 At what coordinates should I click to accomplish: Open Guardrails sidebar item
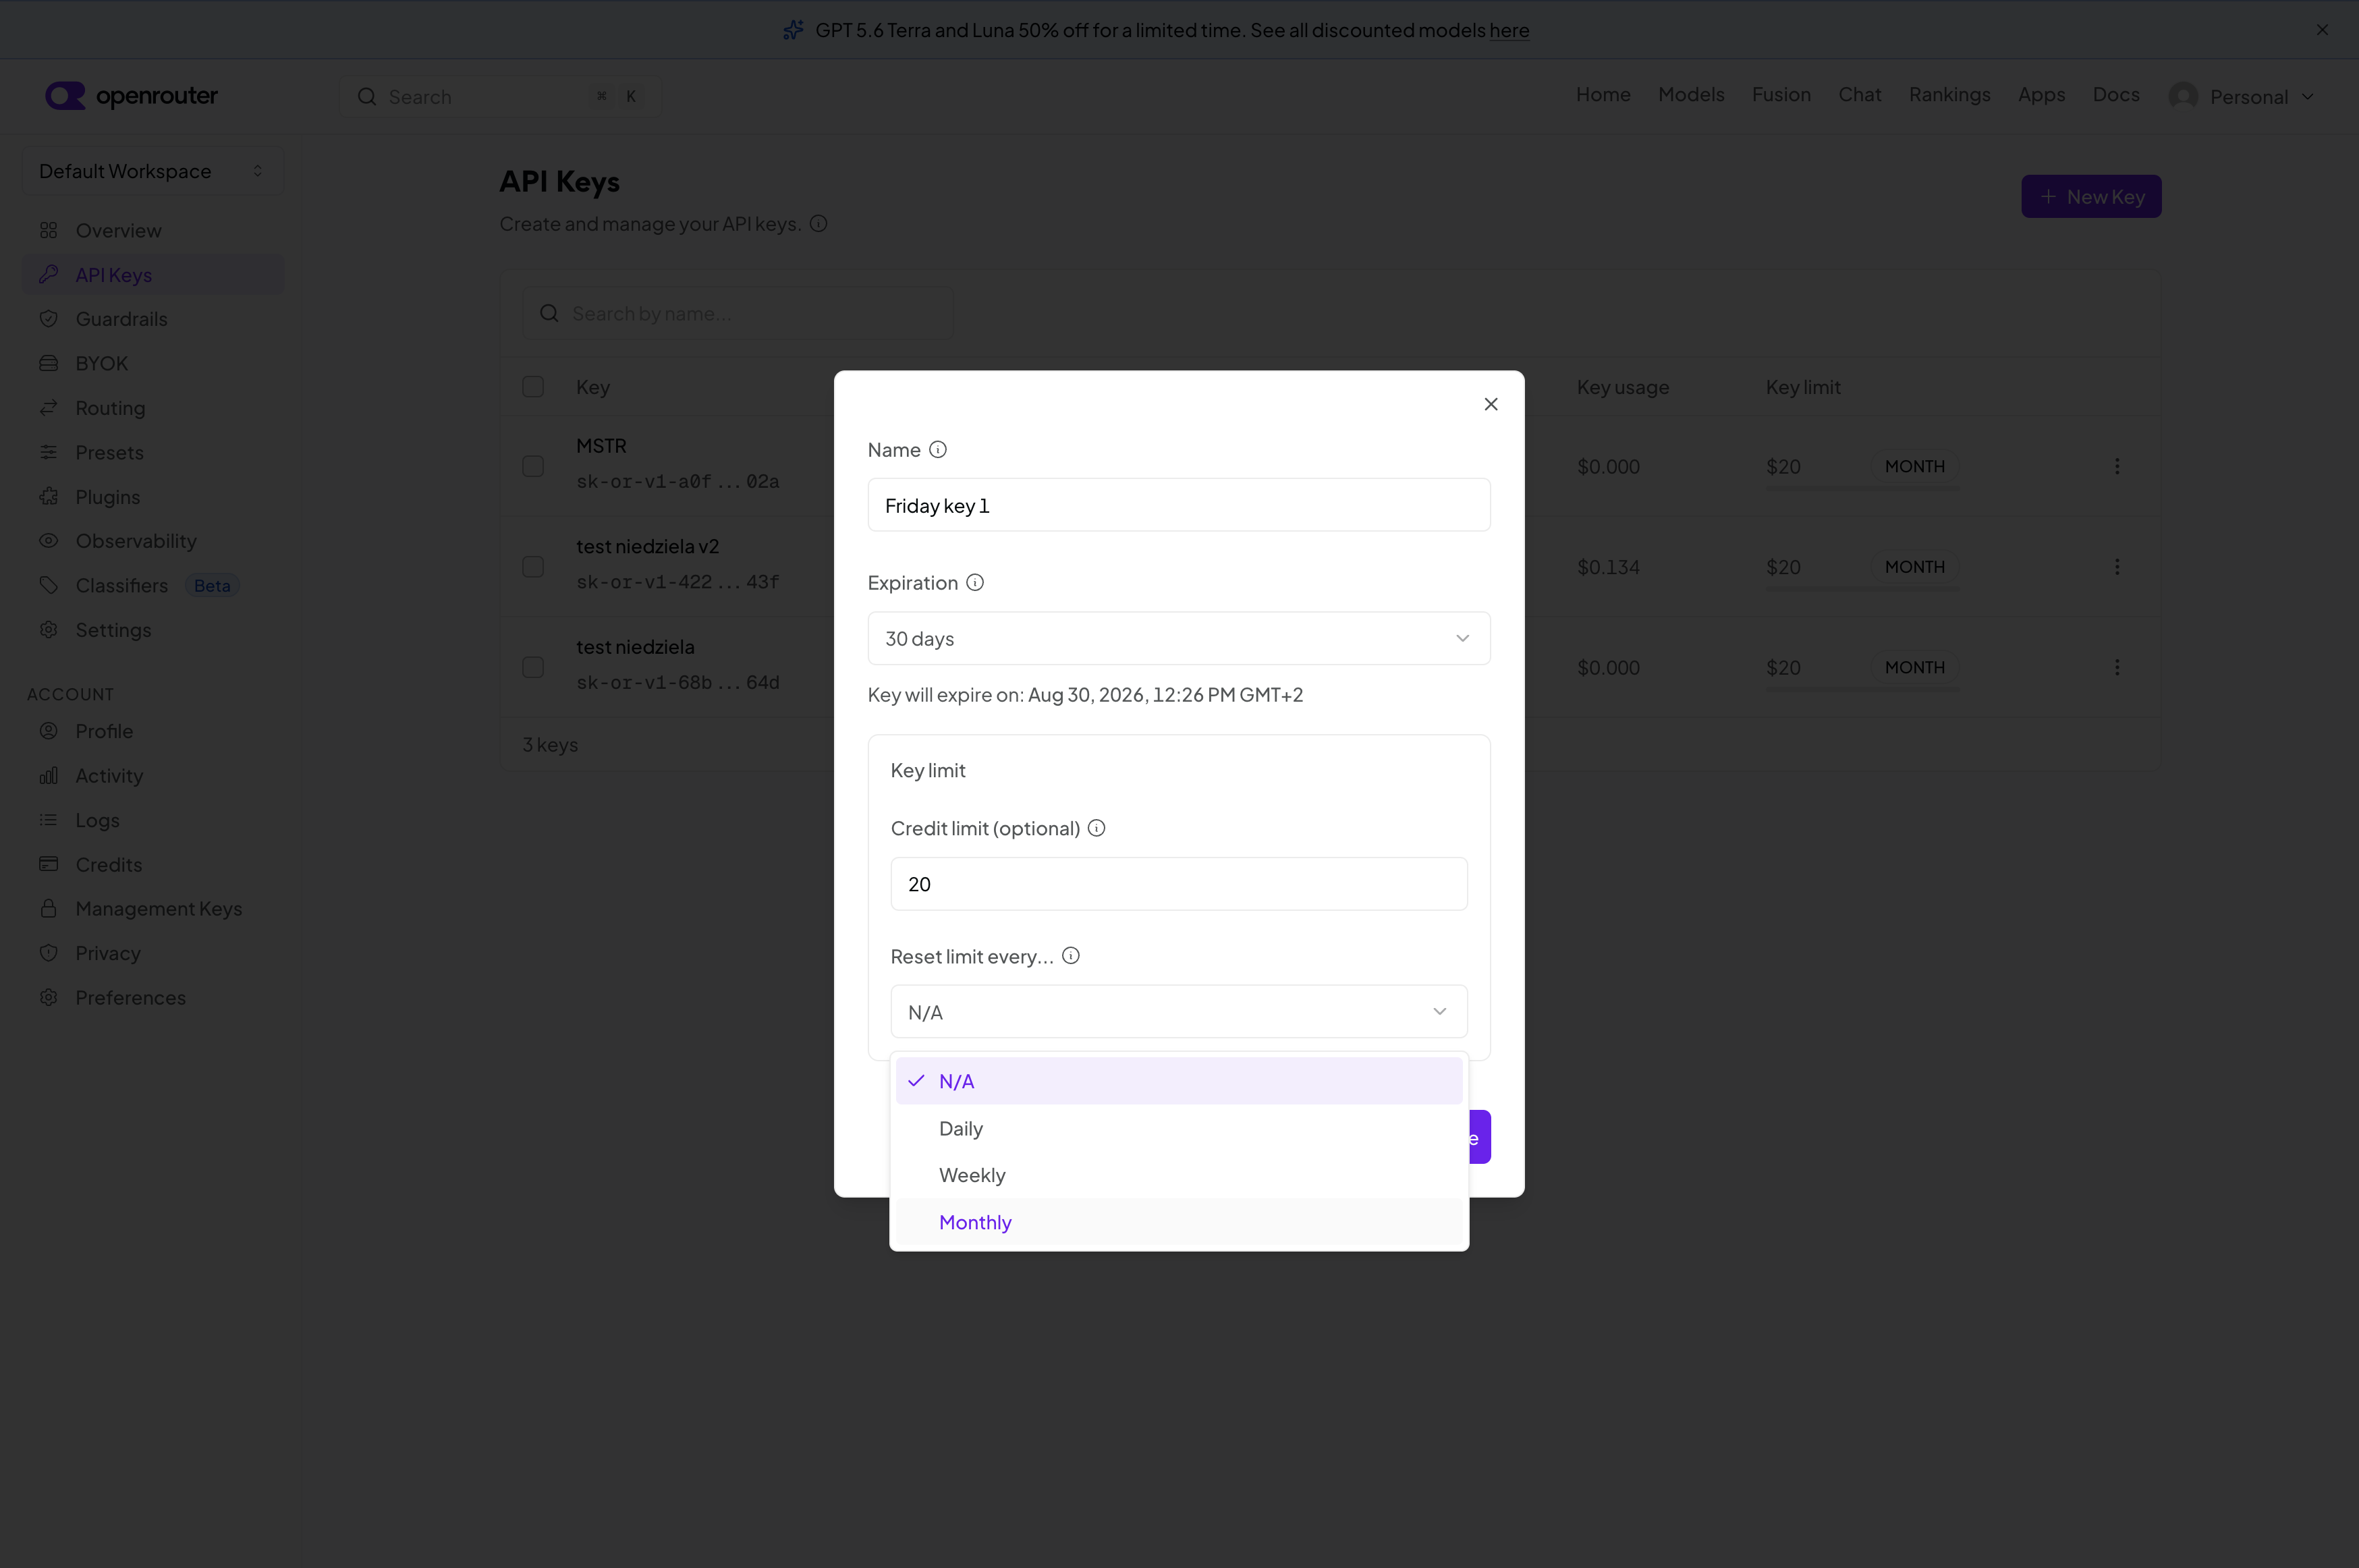(x=153, y=319)
